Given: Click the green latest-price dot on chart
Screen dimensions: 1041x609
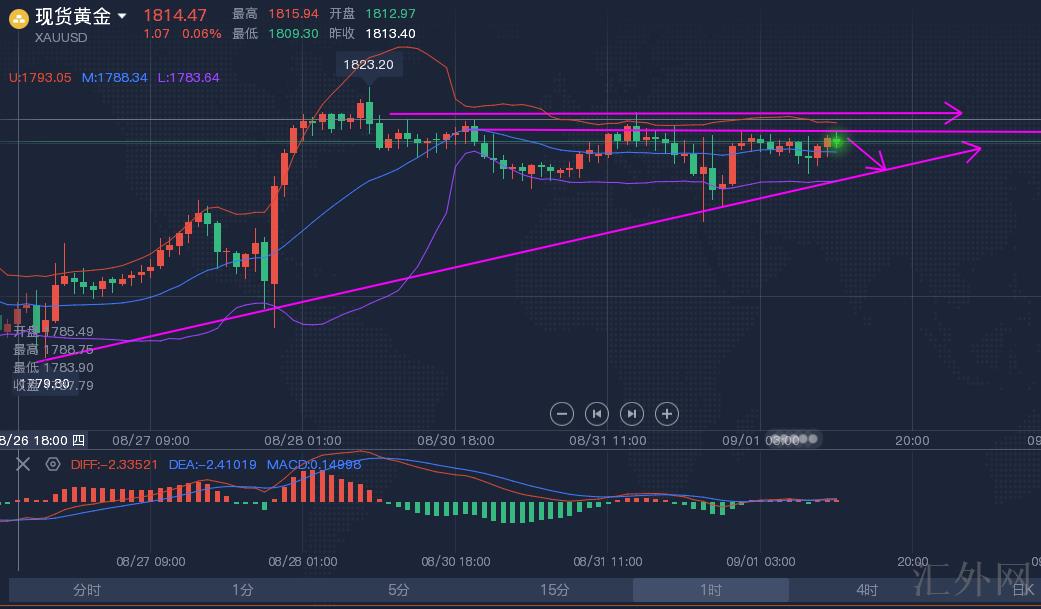Looking at the screenshot, I should 836,142.
